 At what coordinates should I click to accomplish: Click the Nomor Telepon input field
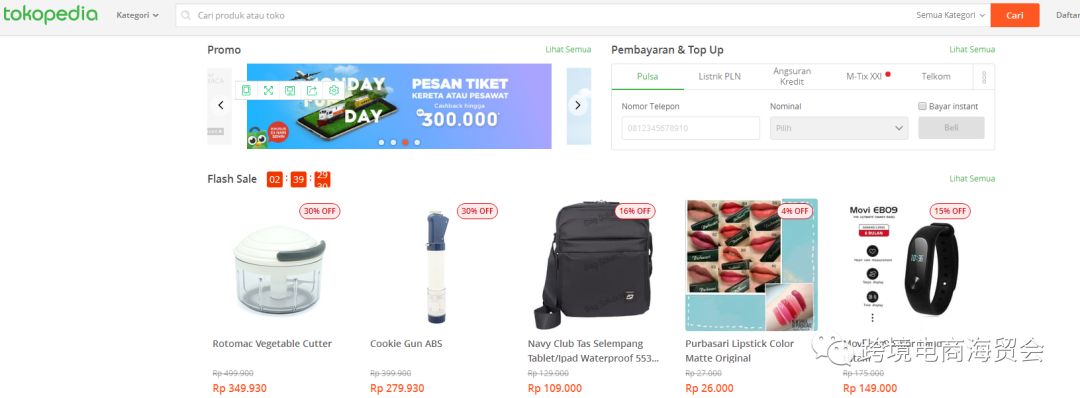690,128
